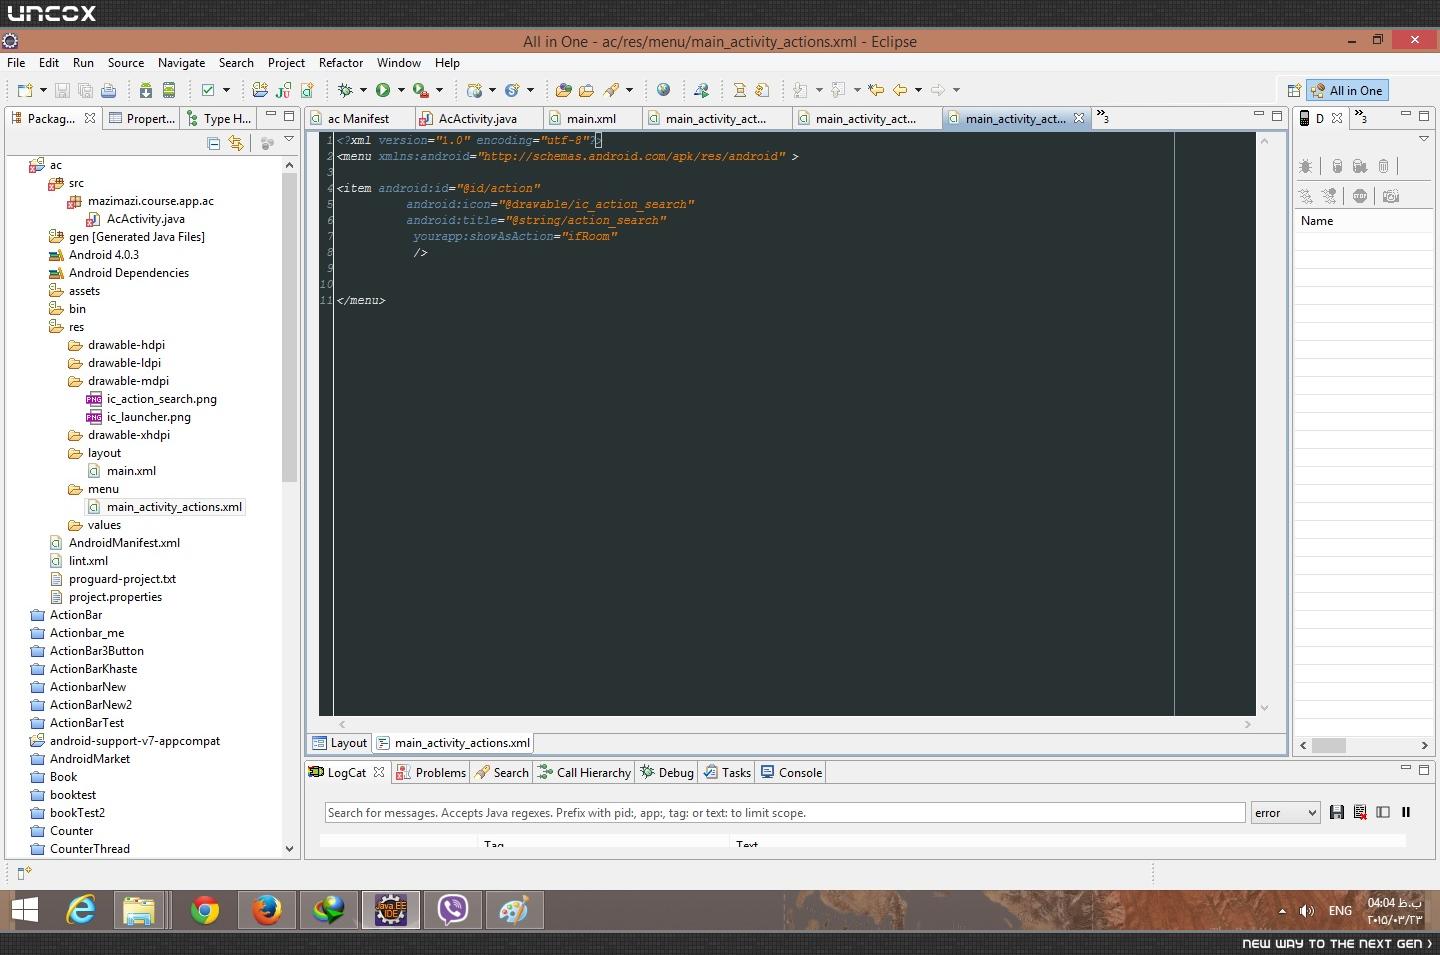Toggle the All in One perspective button
Image resolution: width=1440 pixels, height=955 pixels.
(x=1346, y=90)
